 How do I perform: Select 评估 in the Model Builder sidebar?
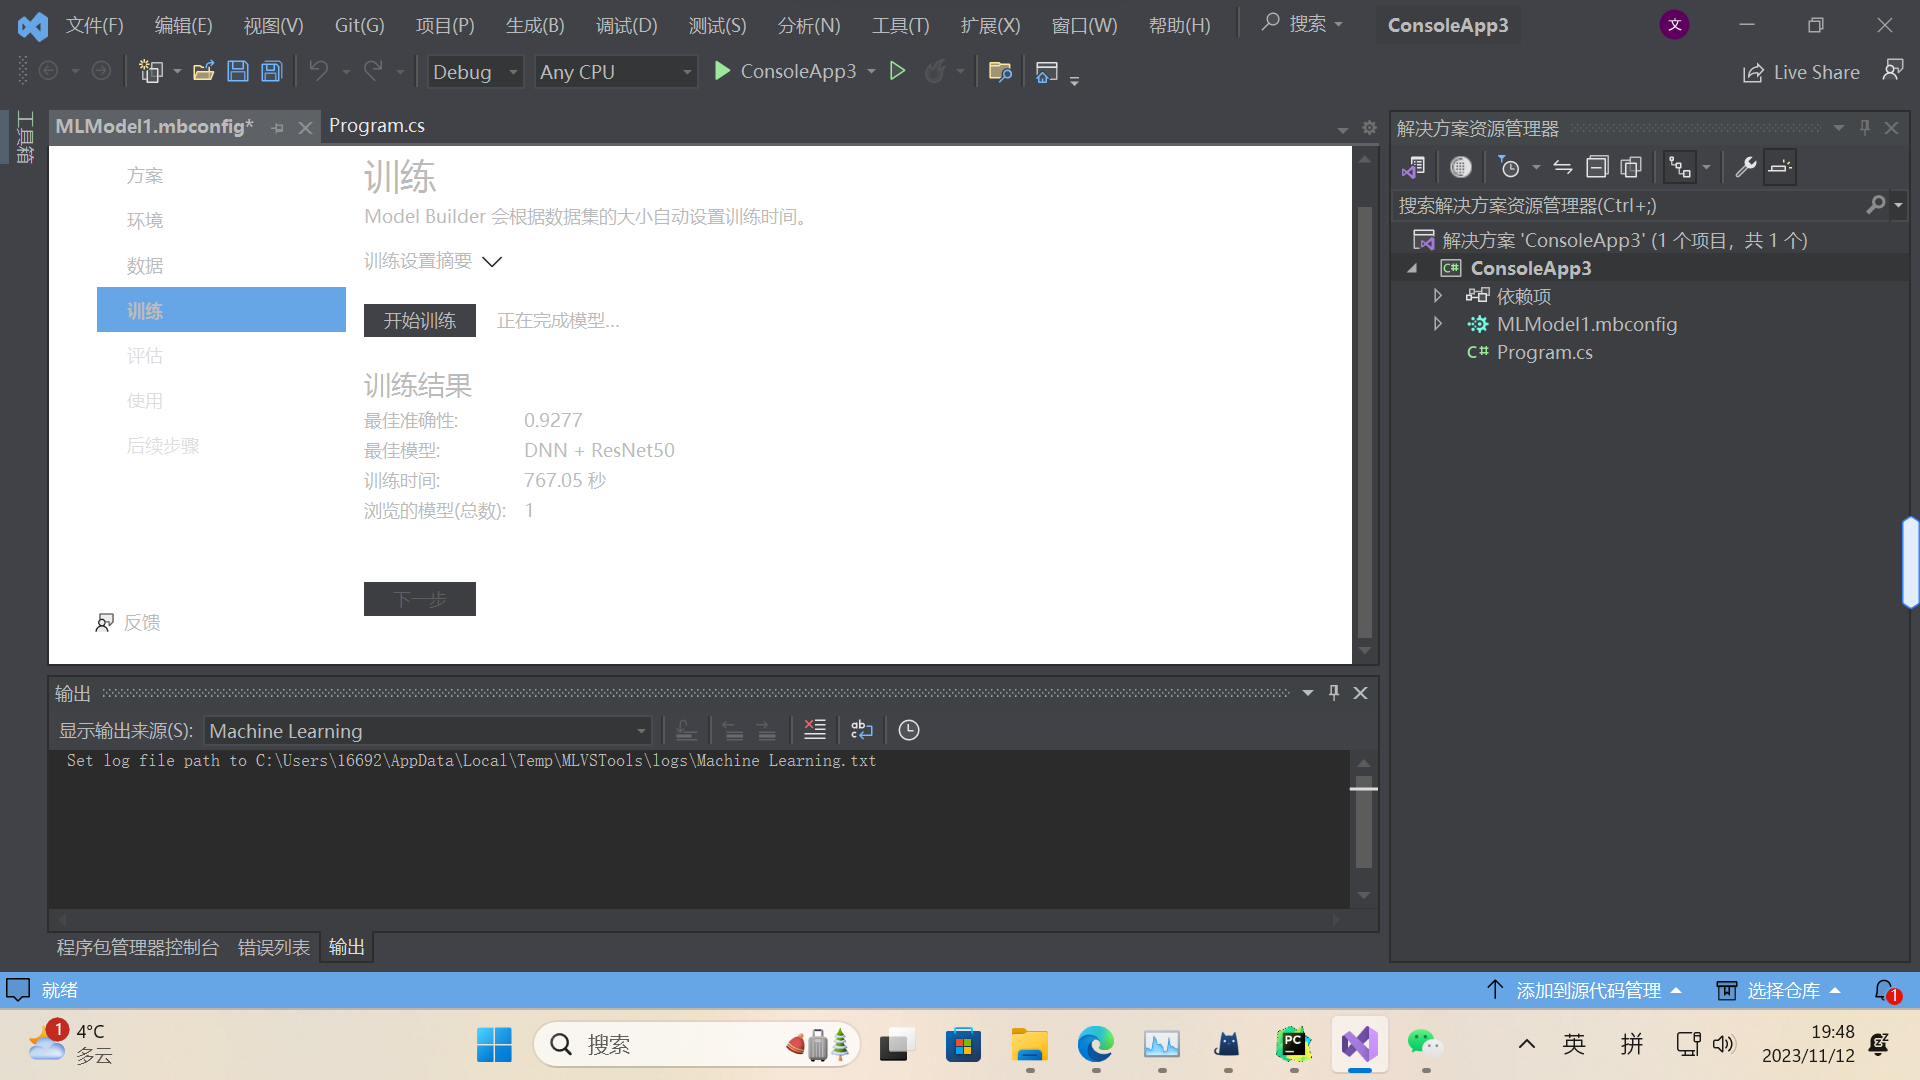[145, 355]
